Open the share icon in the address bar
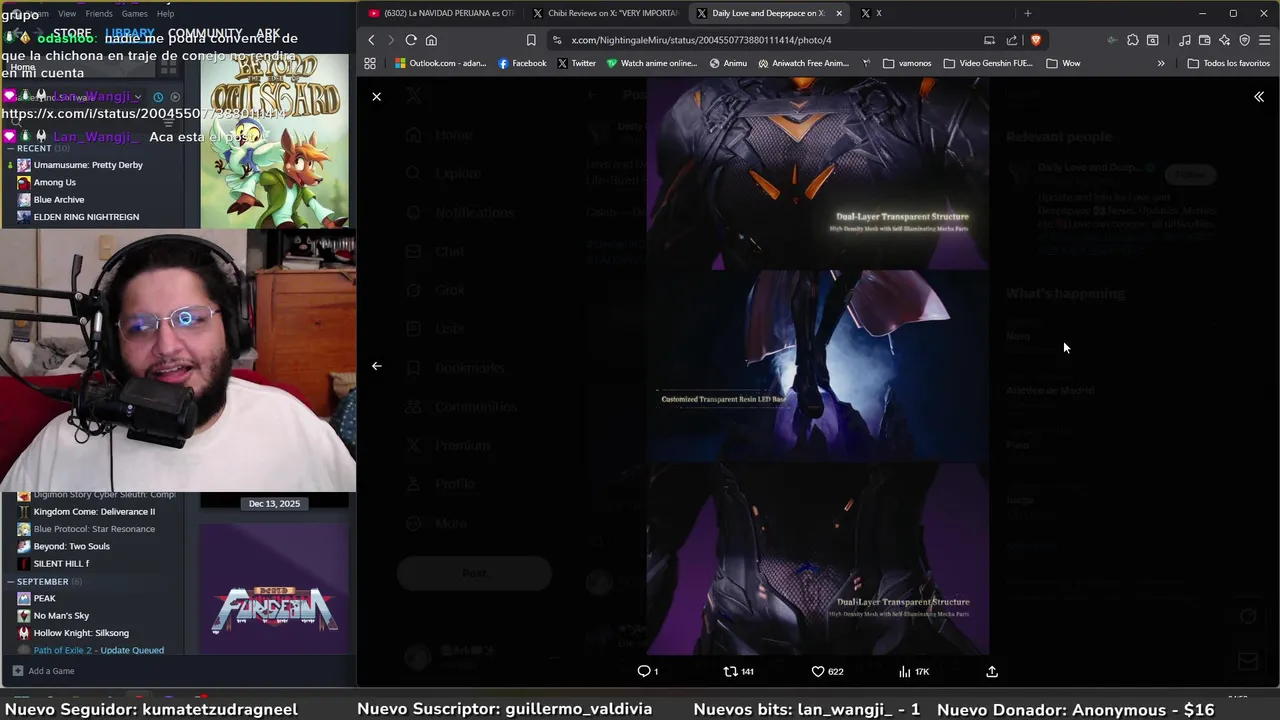The height and width of the screenshot is (720, 1280). [1012, 40]
